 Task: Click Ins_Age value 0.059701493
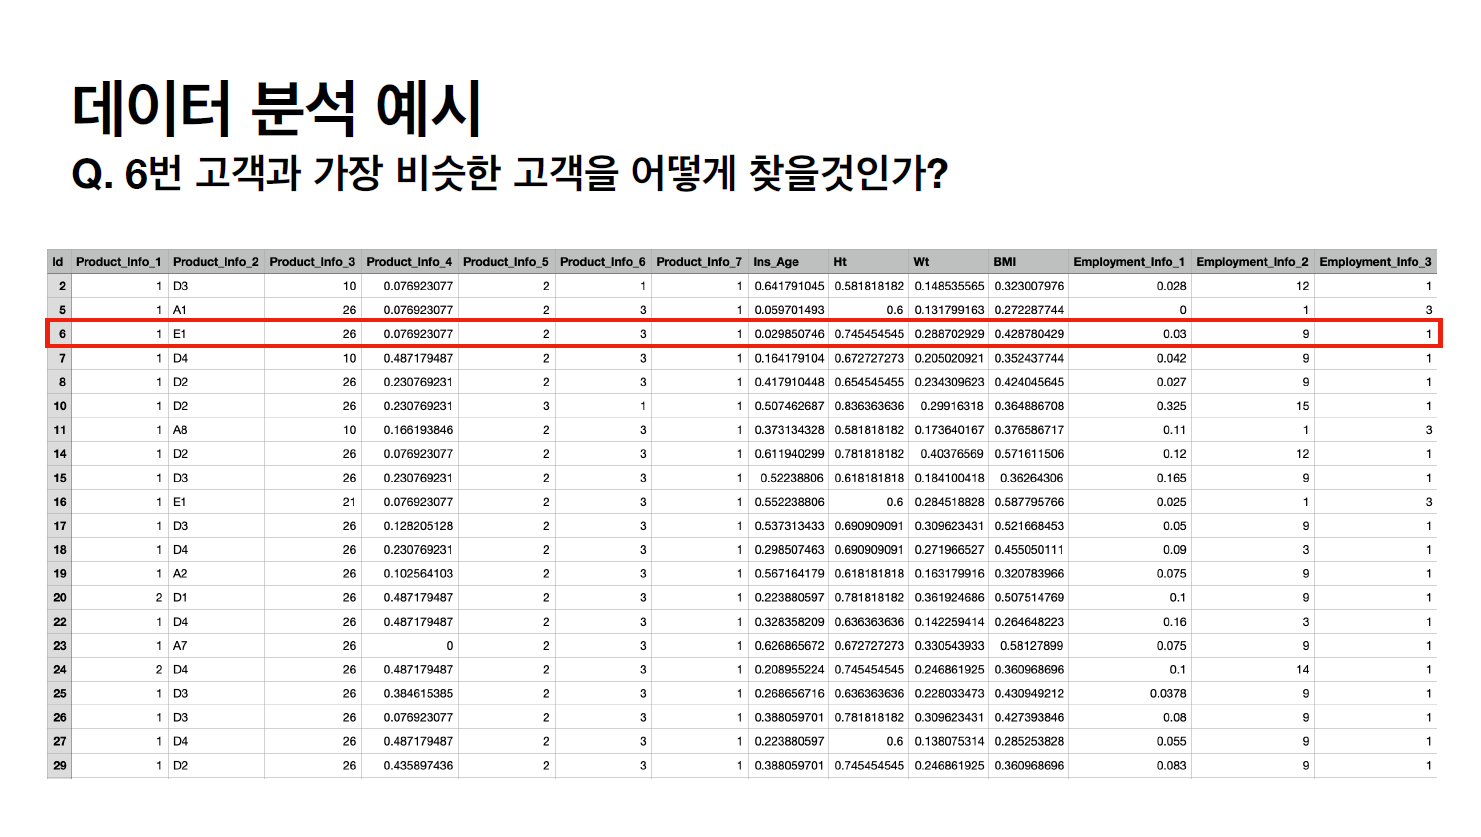pos(789,310)
